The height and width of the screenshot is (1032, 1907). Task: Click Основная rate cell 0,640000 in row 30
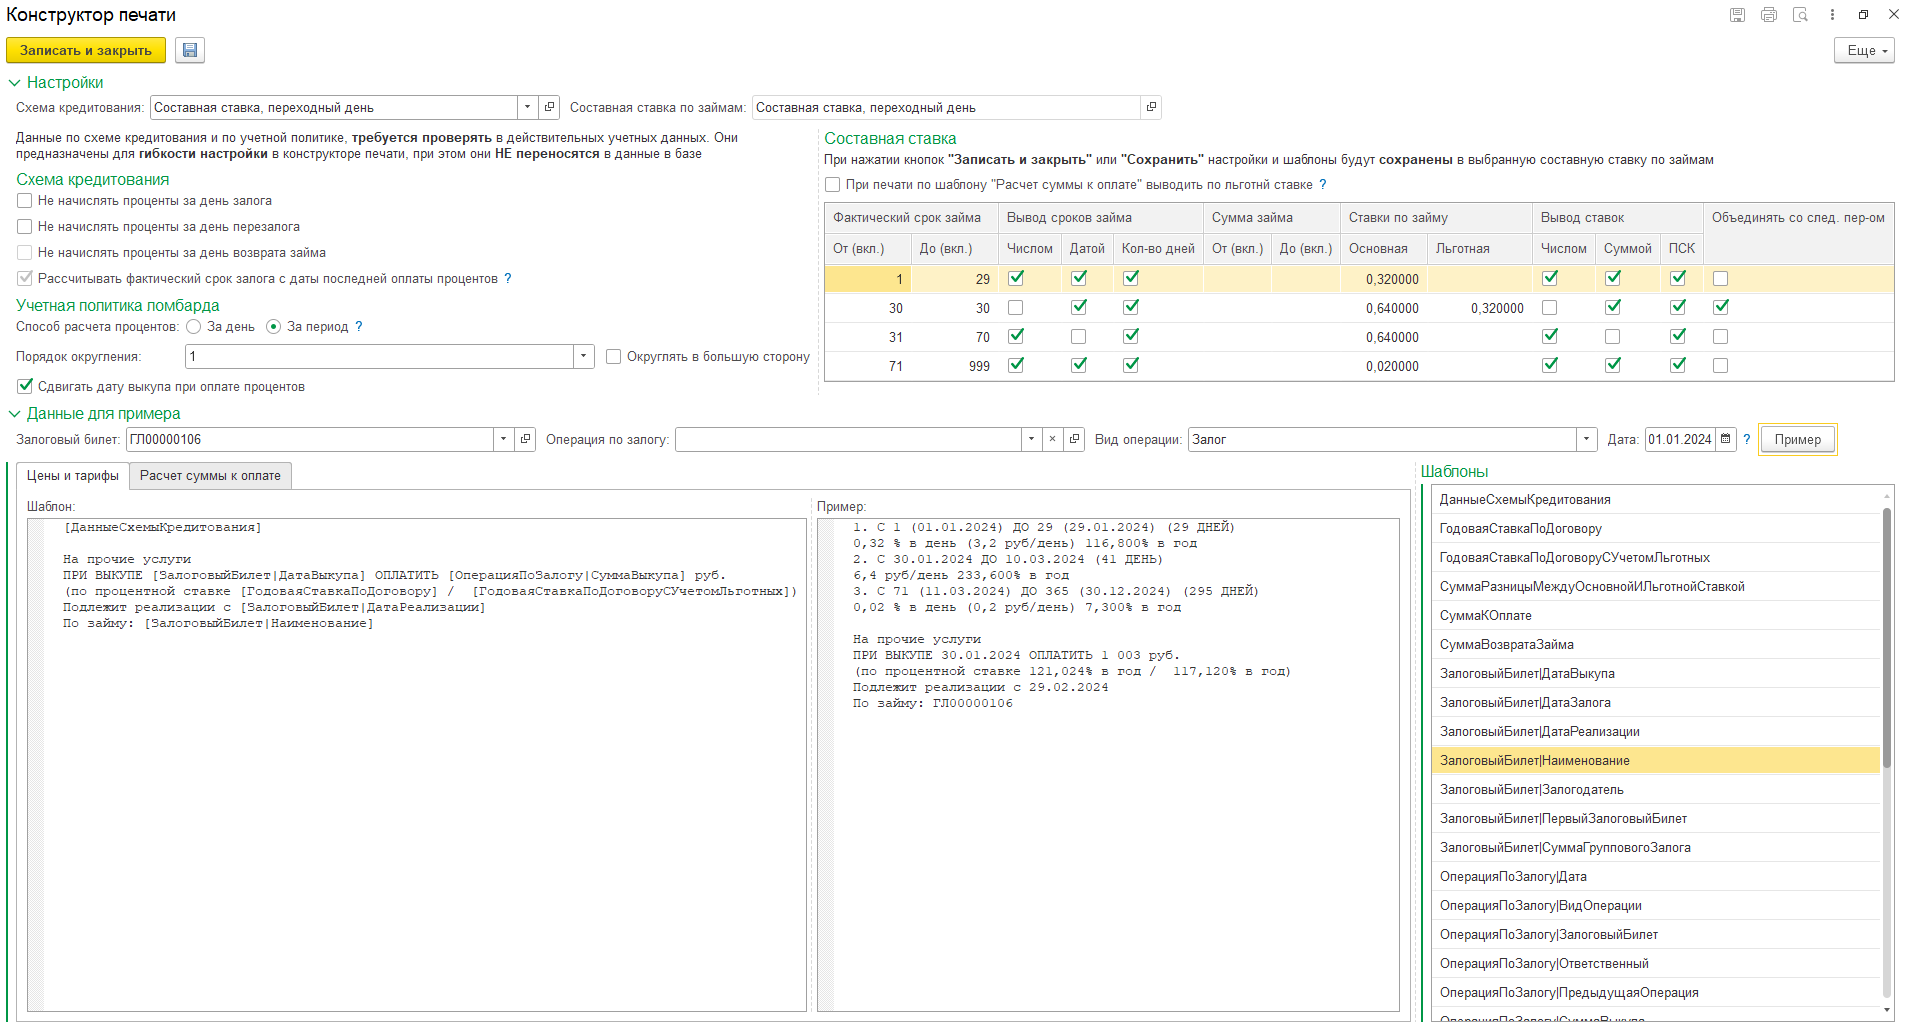tap(1384, 308)
